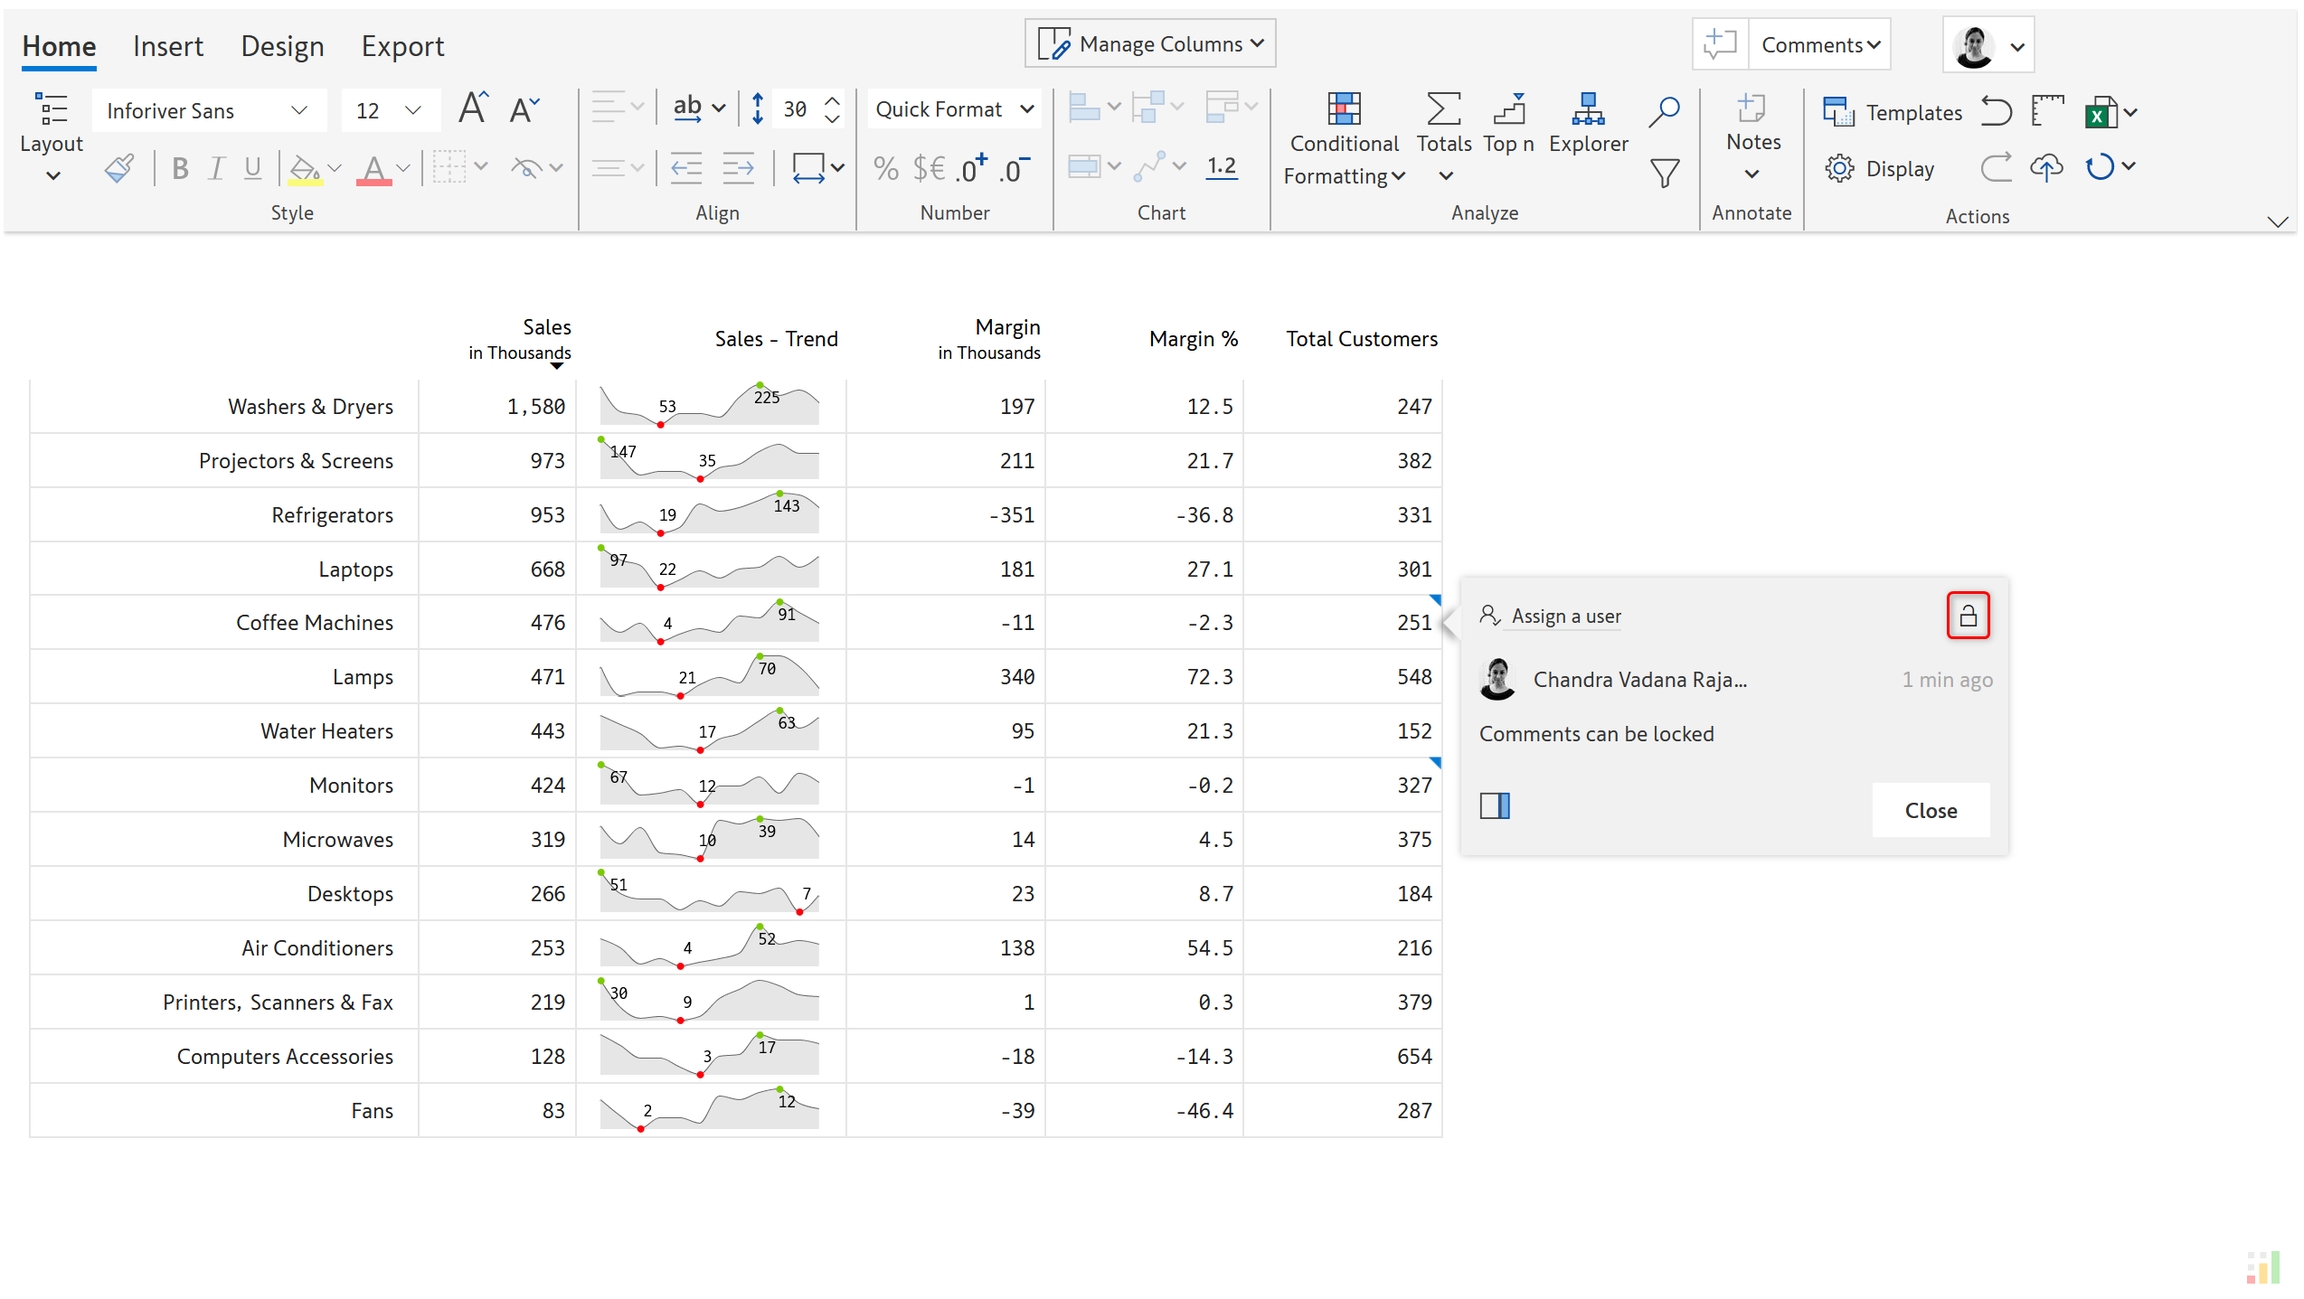Expand the Inforiver Sans font dropdown
The image size is (2304, 1299).
tap(208, 111)
